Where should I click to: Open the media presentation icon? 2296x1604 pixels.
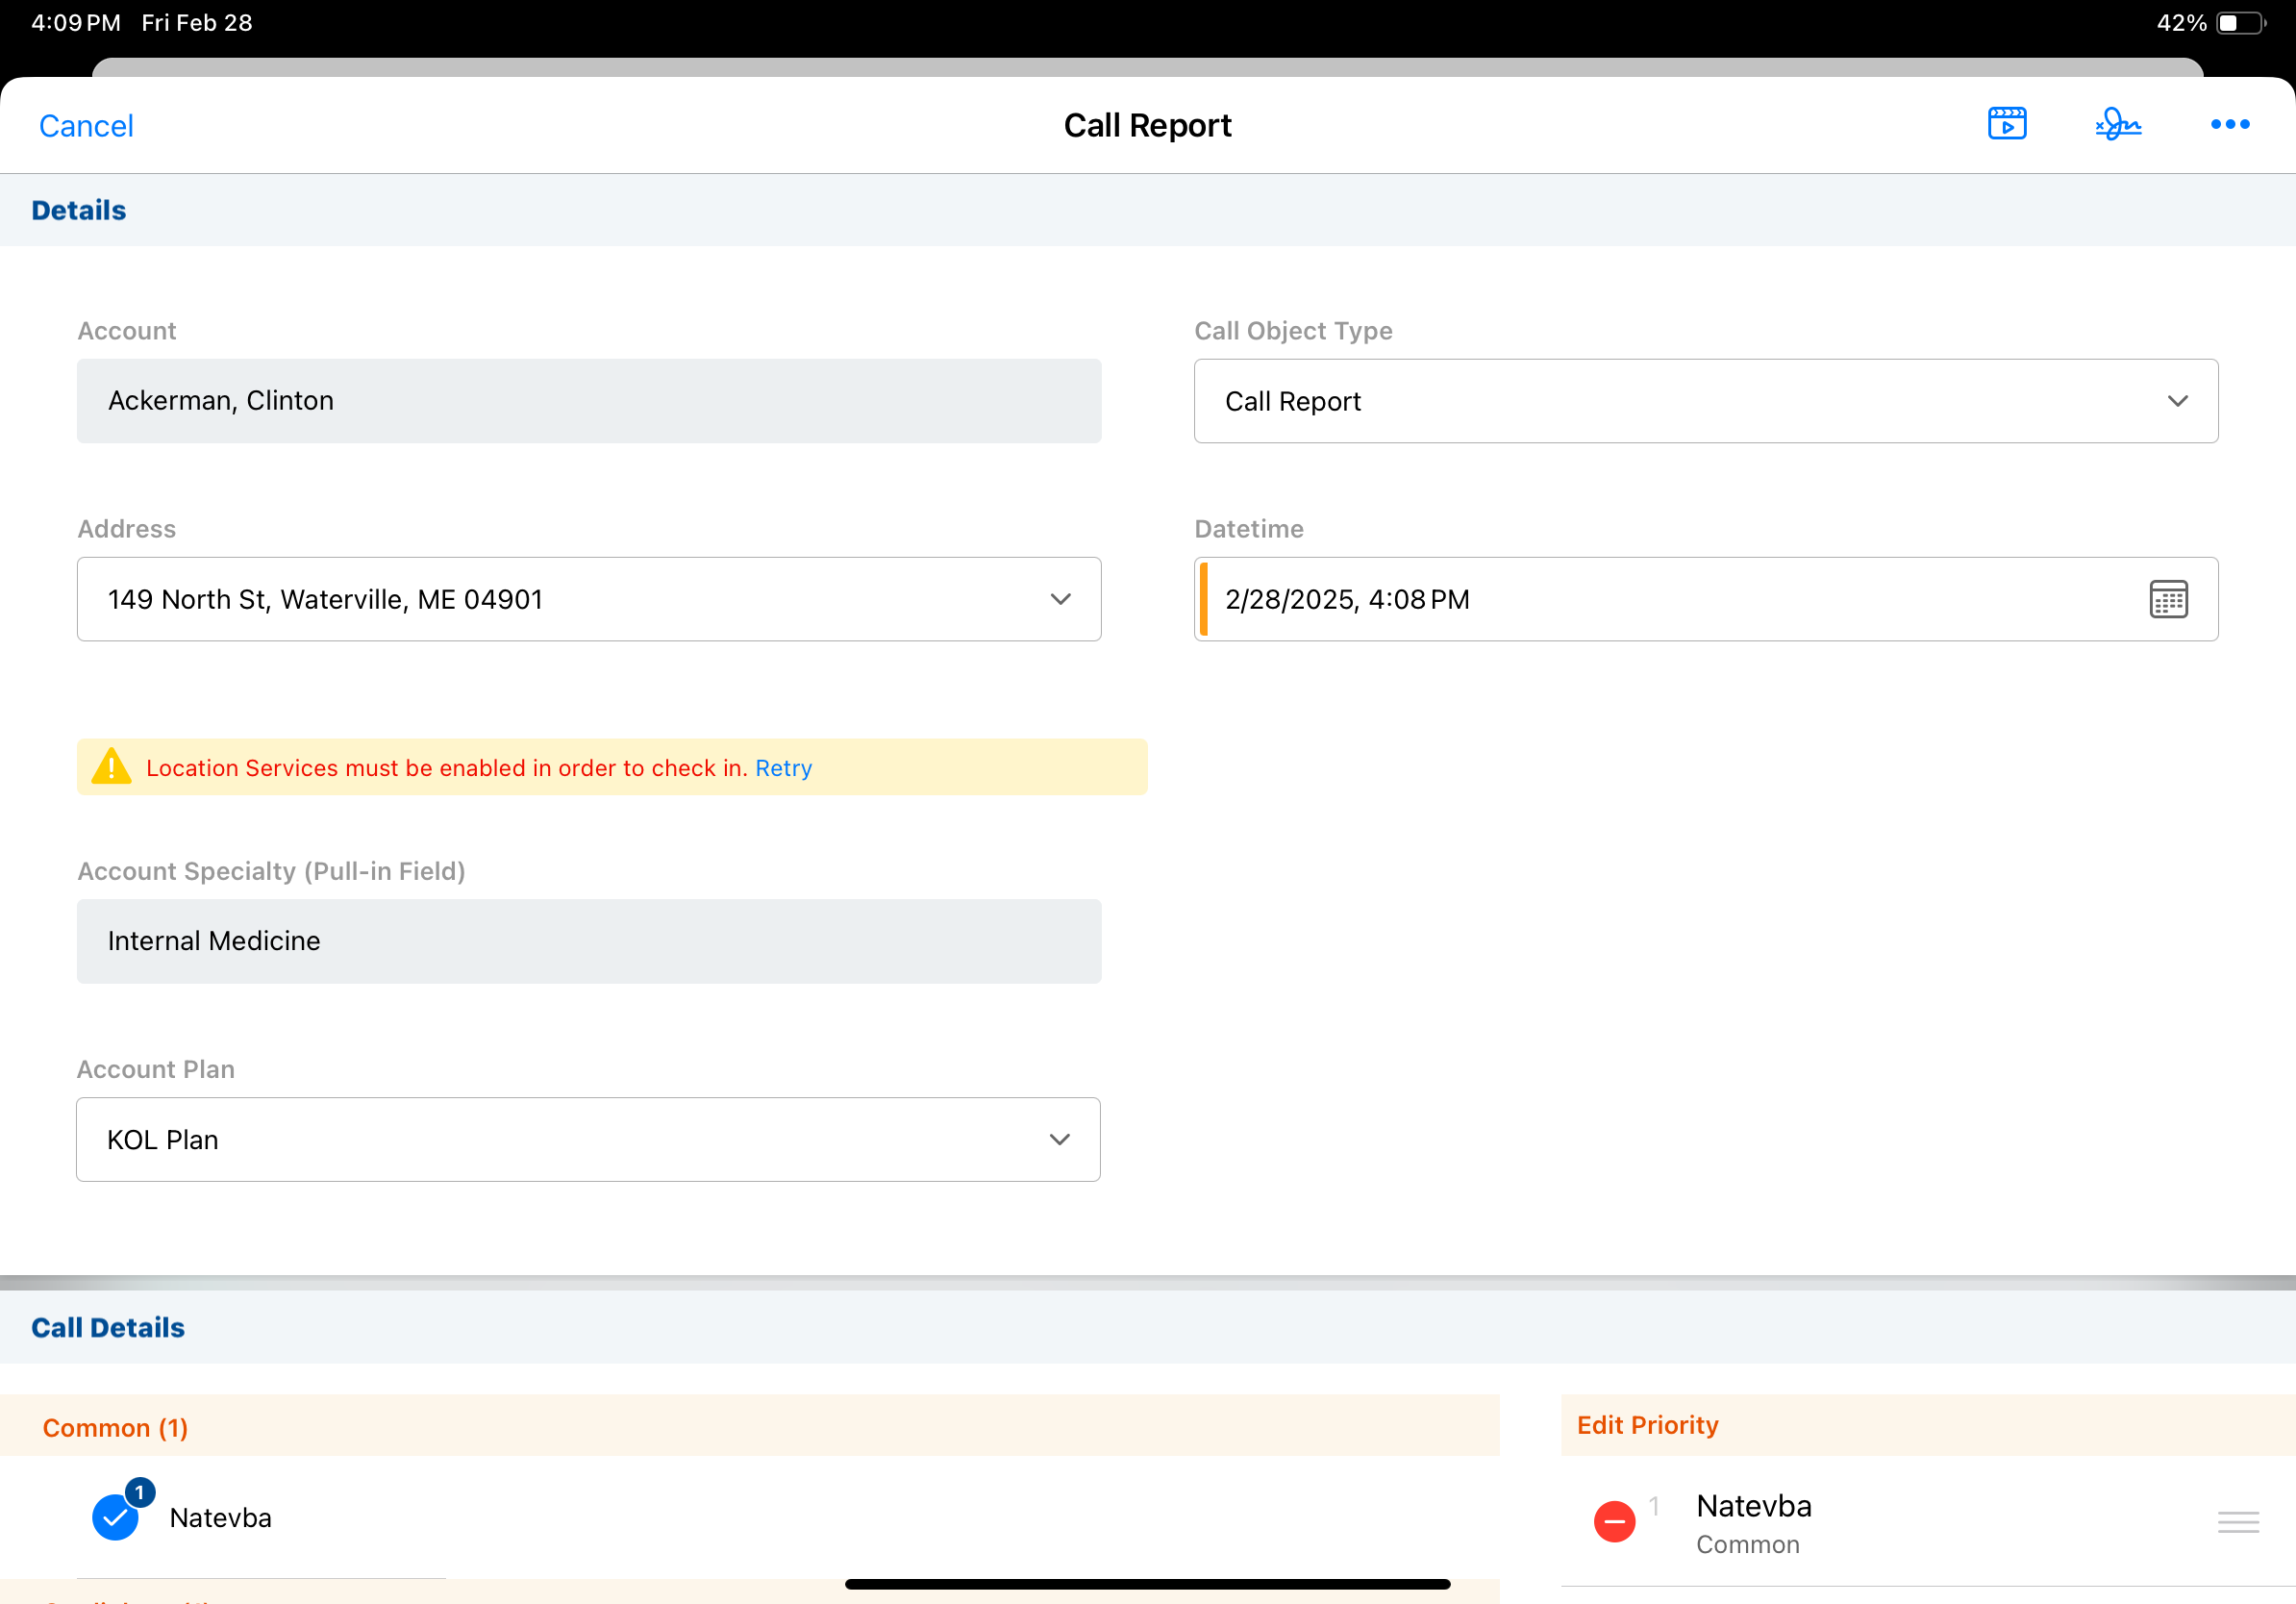[2006, 124]
